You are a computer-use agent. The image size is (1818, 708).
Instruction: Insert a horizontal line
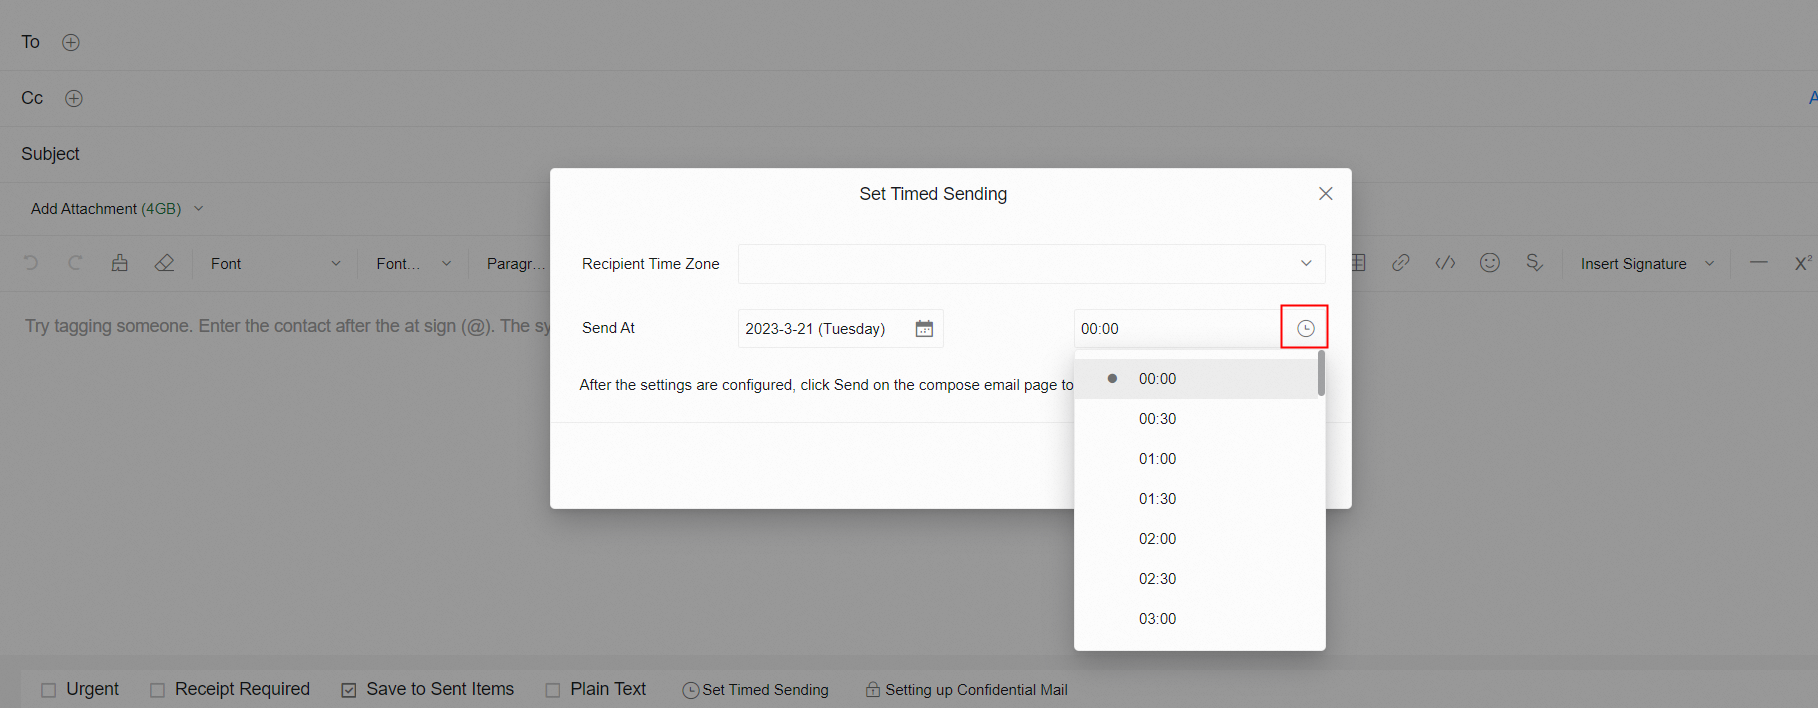click(1759, 263)
